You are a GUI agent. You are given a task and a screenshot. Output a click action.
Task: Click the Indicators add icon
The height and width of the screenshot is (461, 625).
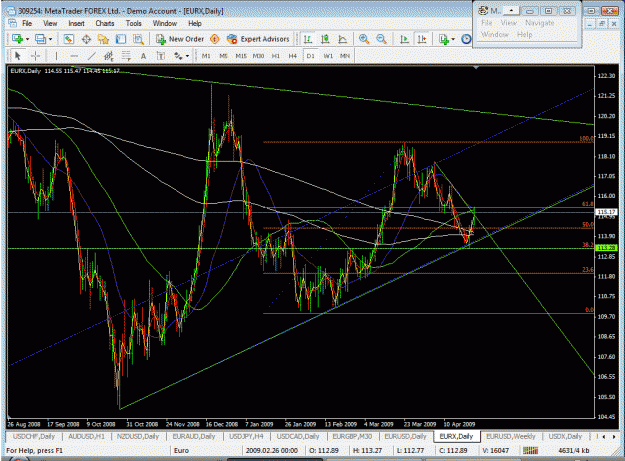[444, 39]
